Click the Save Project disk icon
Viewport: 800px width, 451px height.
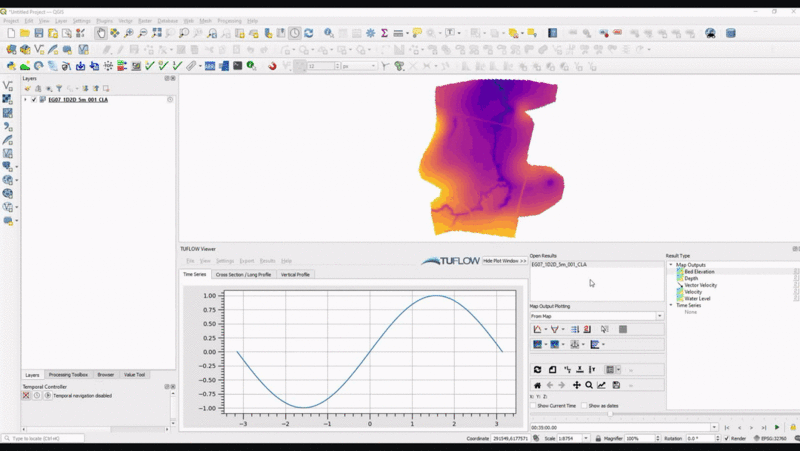[x=39, y=33]
